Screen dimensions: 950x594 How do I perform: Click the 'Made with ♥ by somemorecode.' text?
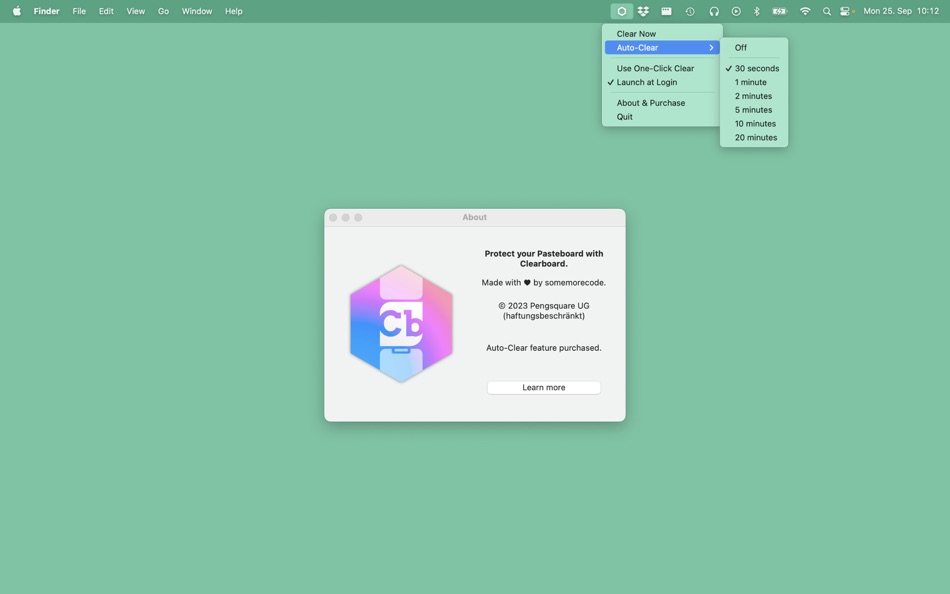[x=543, y=282]
